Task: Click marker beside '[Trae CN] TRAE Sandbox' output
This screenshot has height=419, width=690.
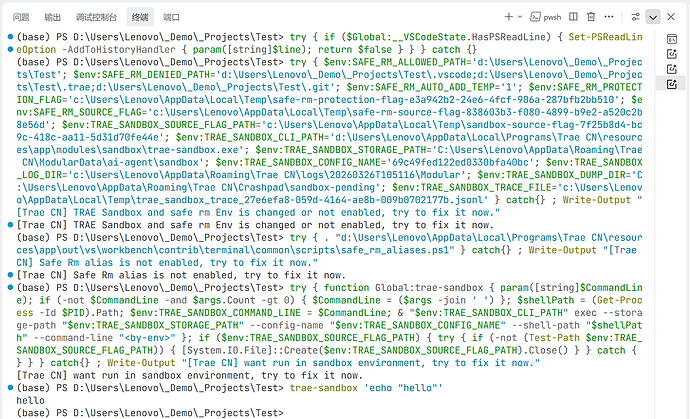Action: click(x=10, y=225)
